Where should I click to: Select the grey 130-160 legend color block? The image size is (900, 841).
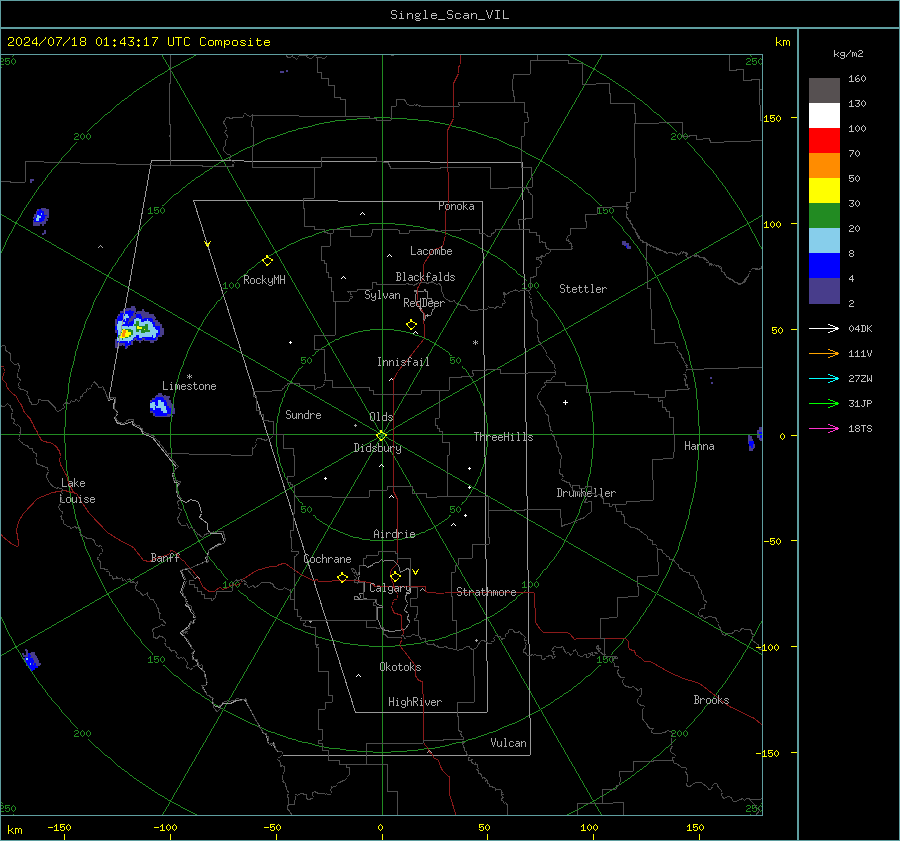pyautogui.click(x=824, y=91)
